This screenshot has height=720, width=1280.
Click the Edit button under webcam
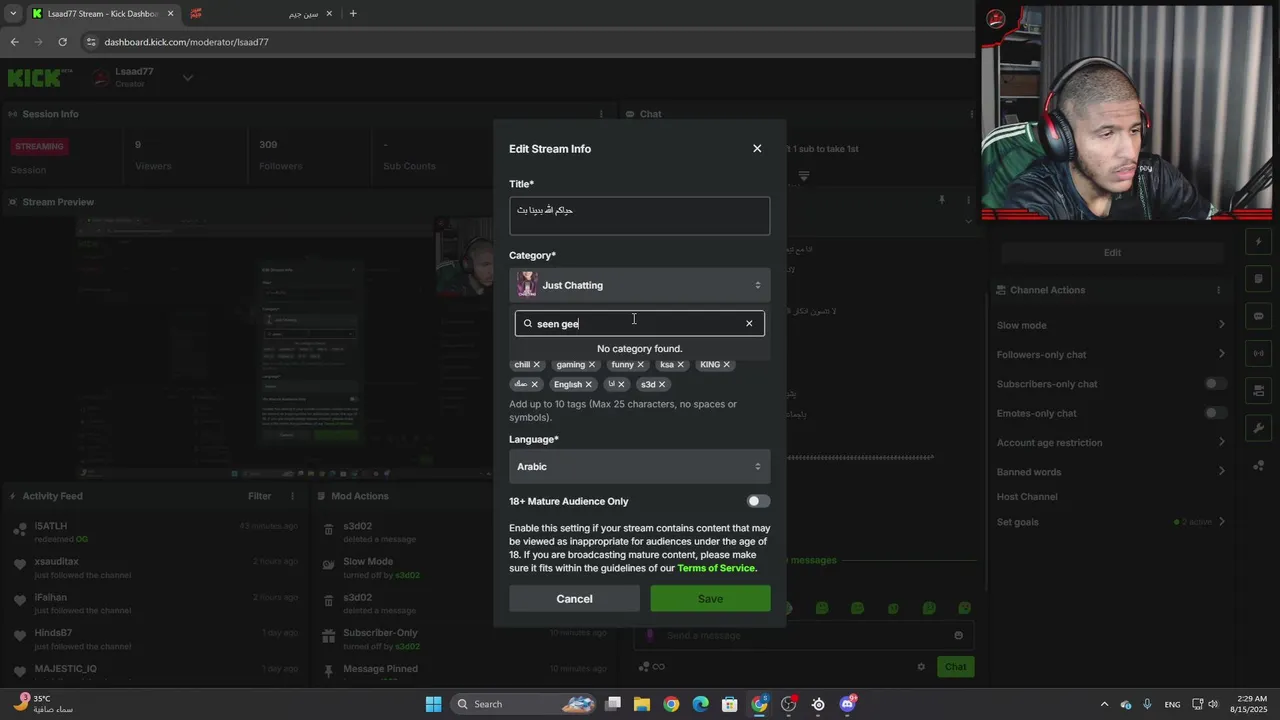(1112, 253)
